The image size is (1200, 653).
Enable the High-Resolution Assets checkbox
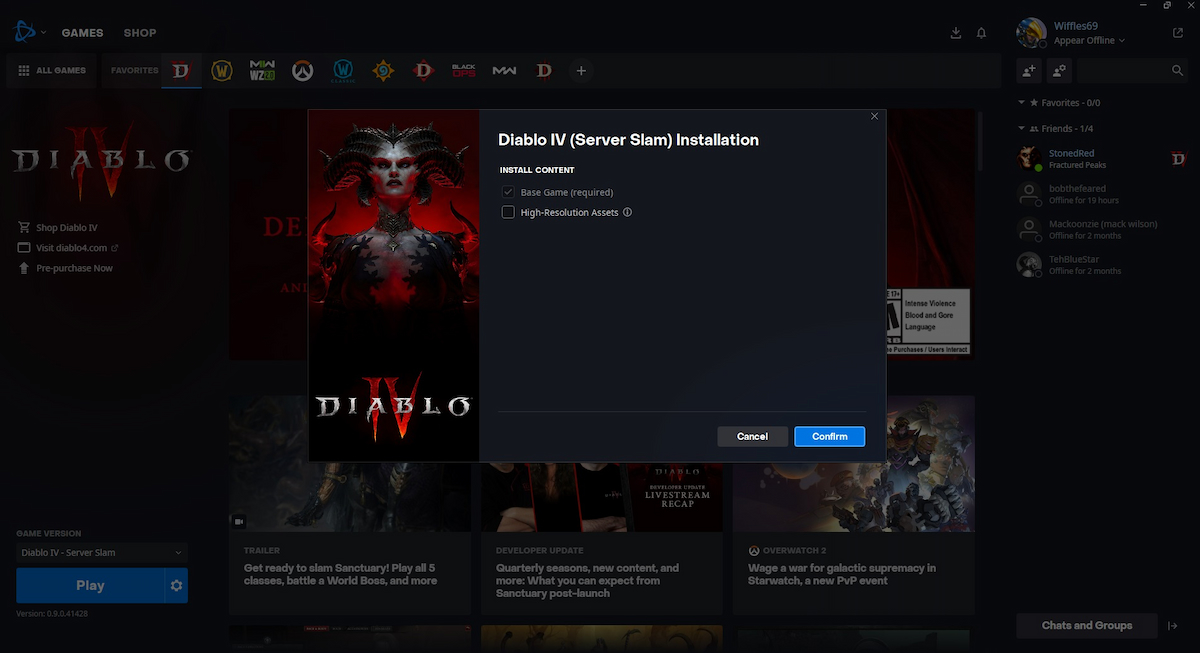[508, 212]
